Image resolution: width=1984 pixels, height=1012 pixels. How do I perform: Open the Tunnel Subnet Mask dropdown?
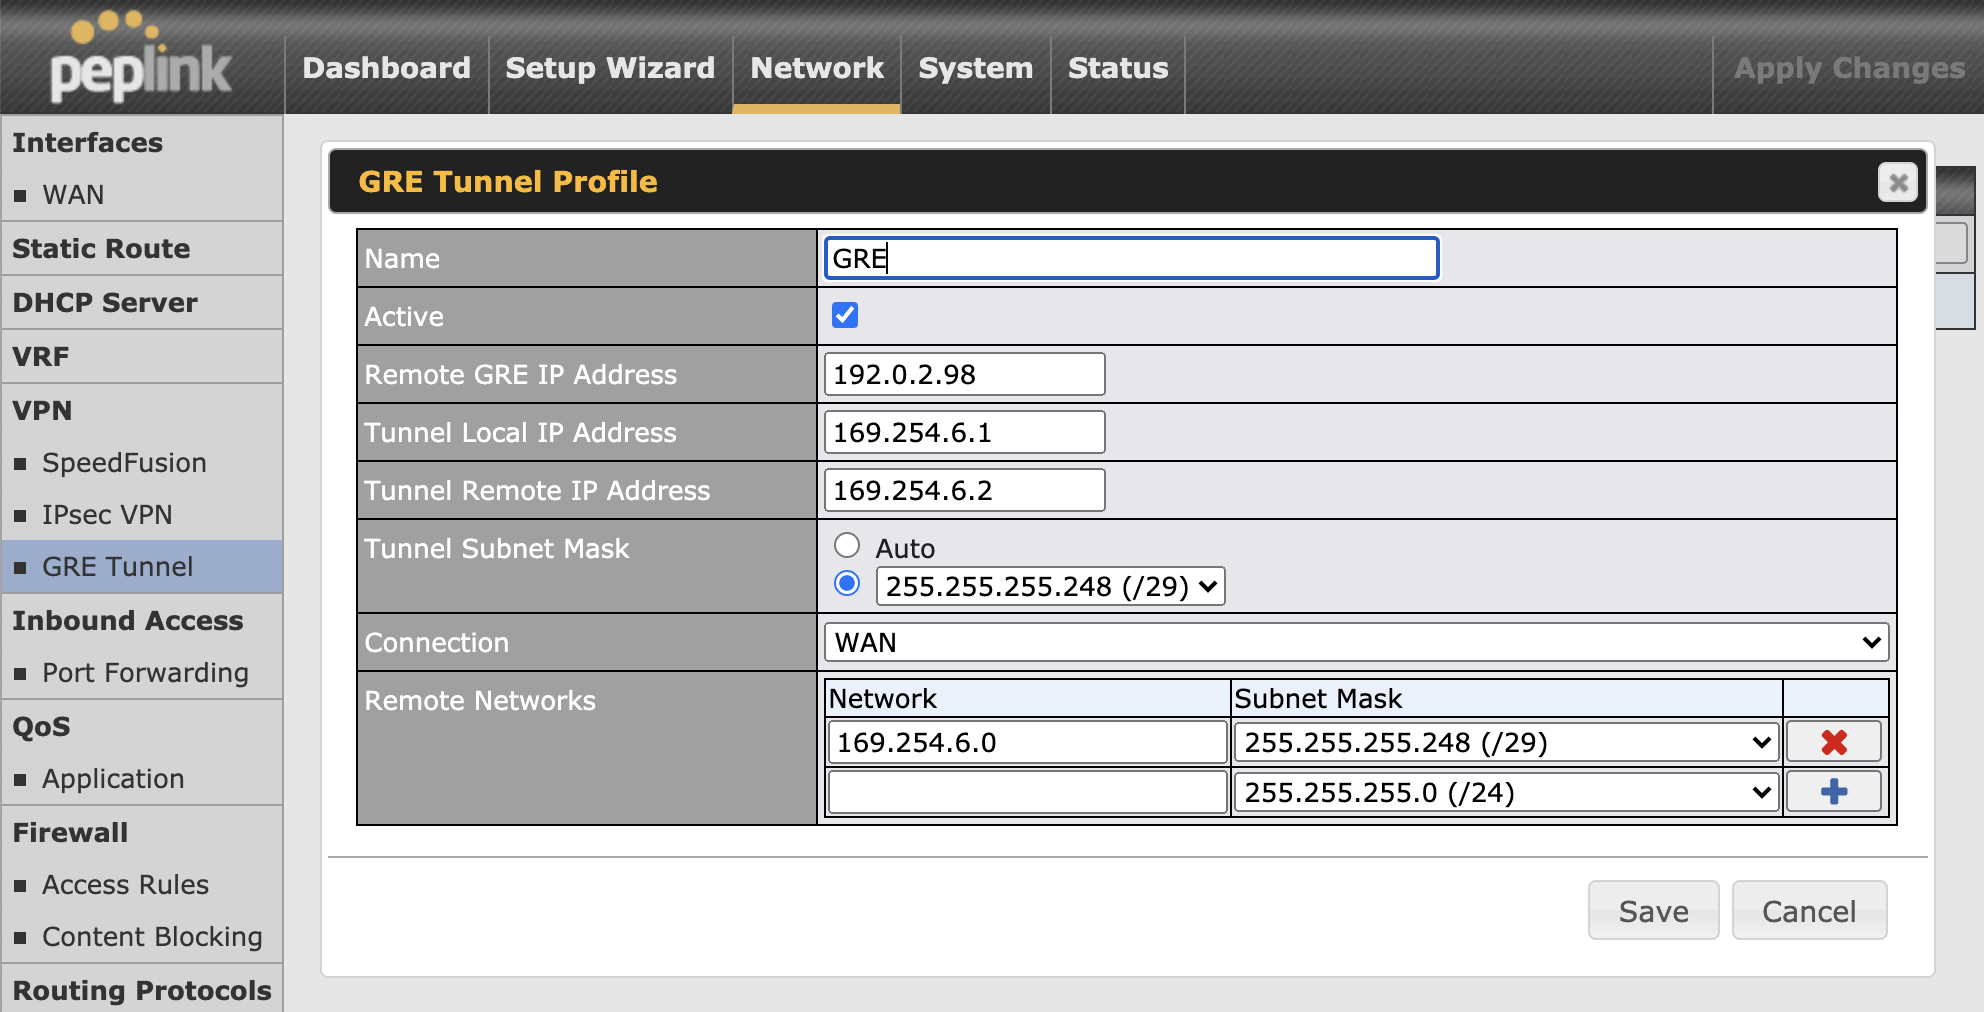[x=1049, y=586]
